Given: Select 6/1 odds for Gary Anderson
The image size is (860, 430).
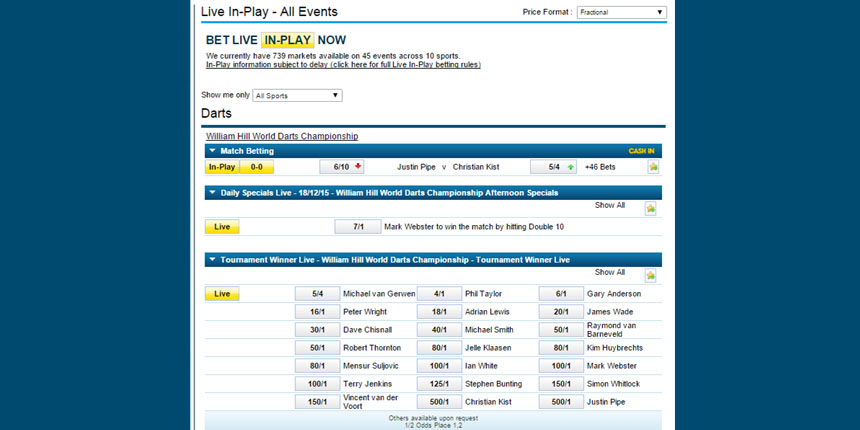Looking at the screenshot, I should coord(561,294).
